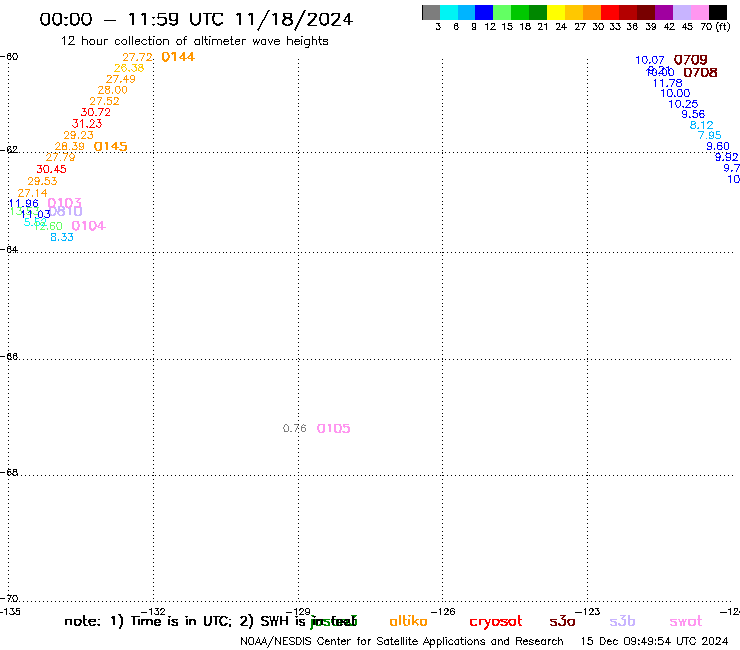This screenshot has height=650, width=740.
Task: Select the blue value 10.25
Action: pyautogui.click(x=683, y=104)
